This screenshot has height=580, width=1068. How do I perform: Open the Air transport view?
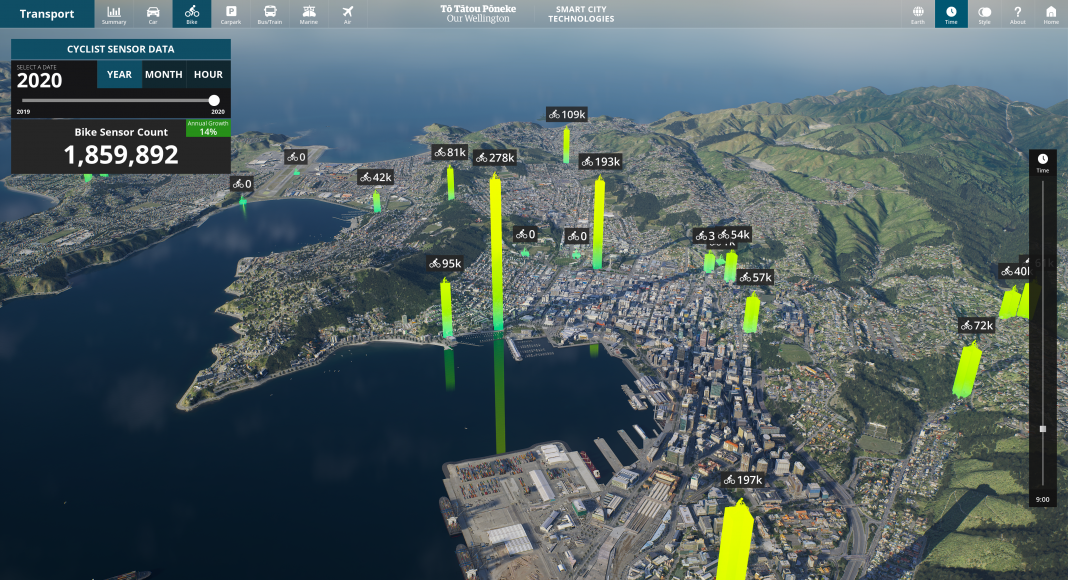347,14
